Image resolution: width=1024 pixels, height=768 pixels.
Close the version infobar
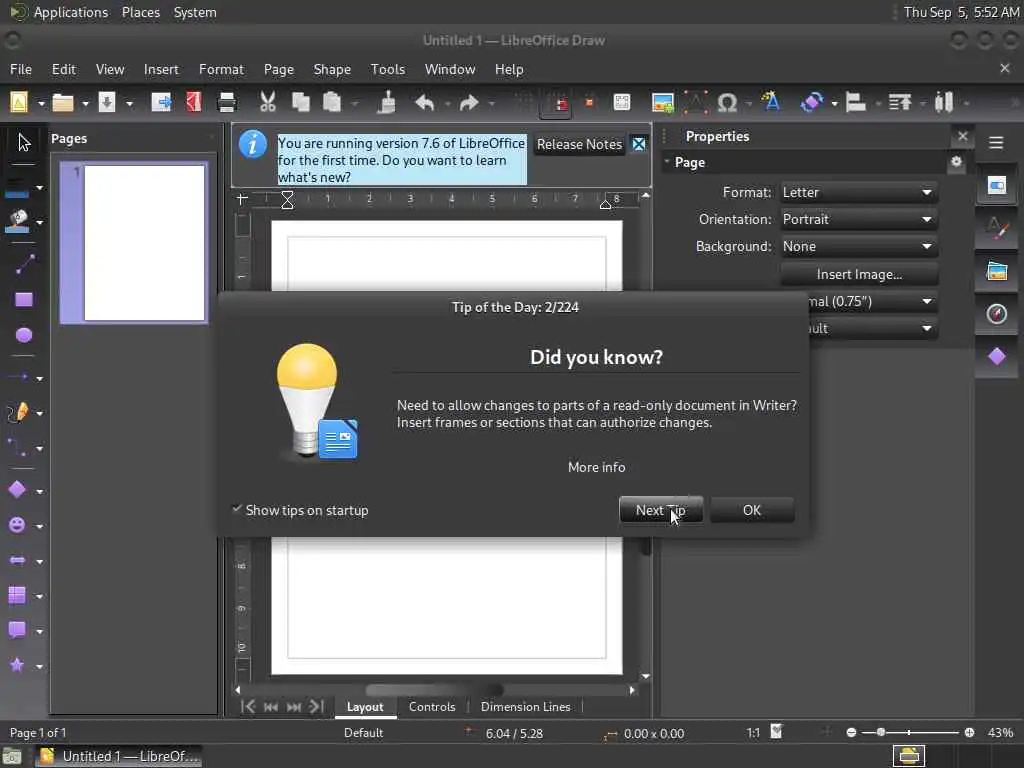(x=639, y=144)
